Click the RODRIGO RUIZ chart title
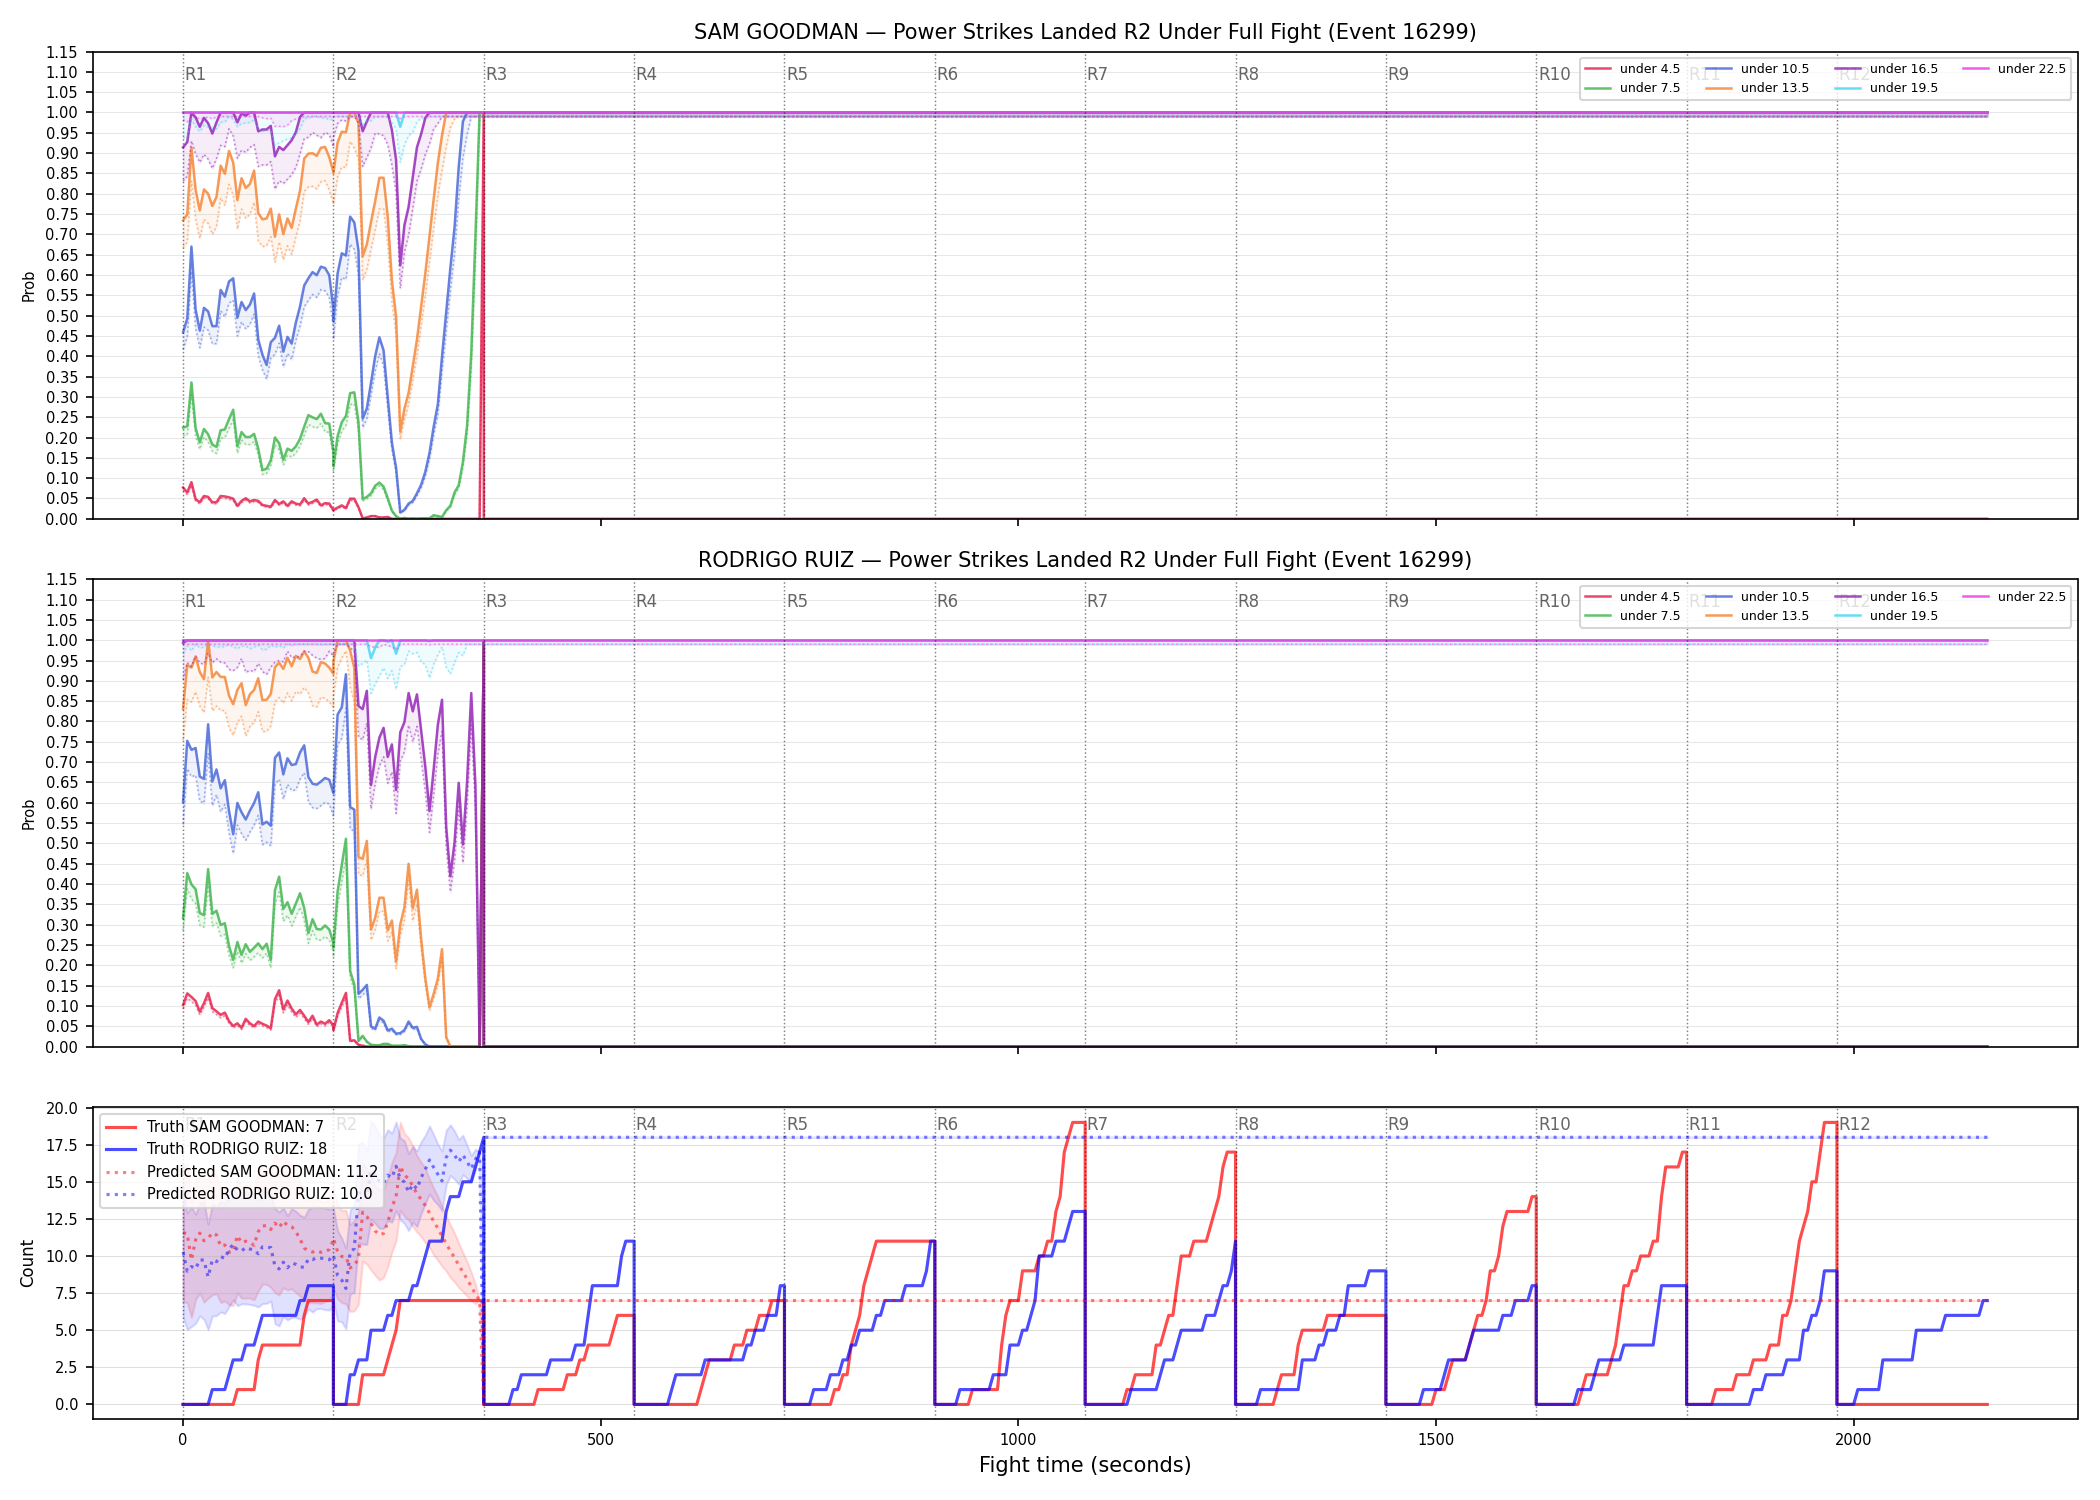 click(1085, 560)
